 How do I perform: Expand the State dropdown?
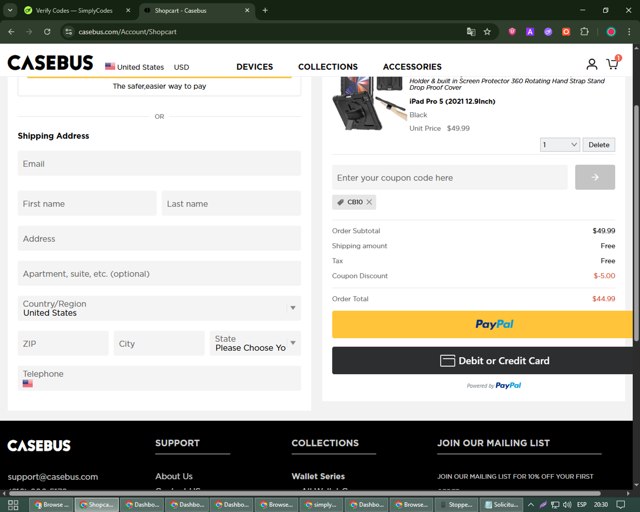coord(255,343)
